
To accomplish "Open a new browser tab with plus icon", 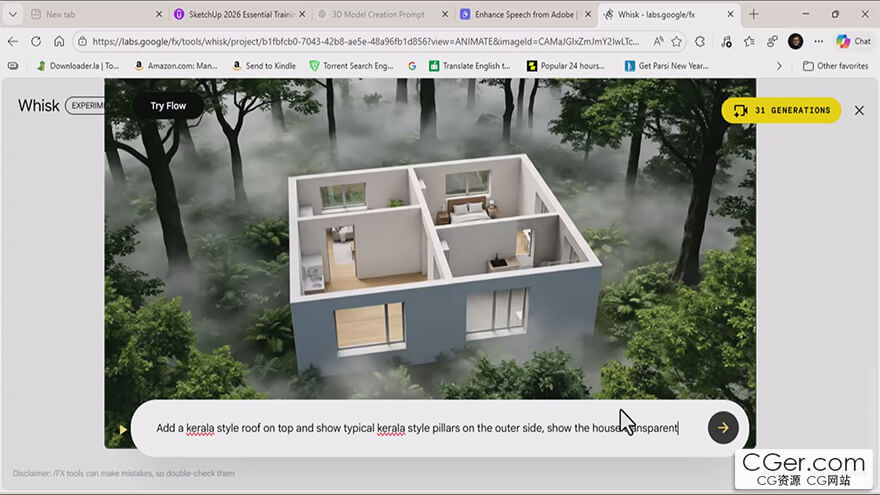I will click(754, 15).
